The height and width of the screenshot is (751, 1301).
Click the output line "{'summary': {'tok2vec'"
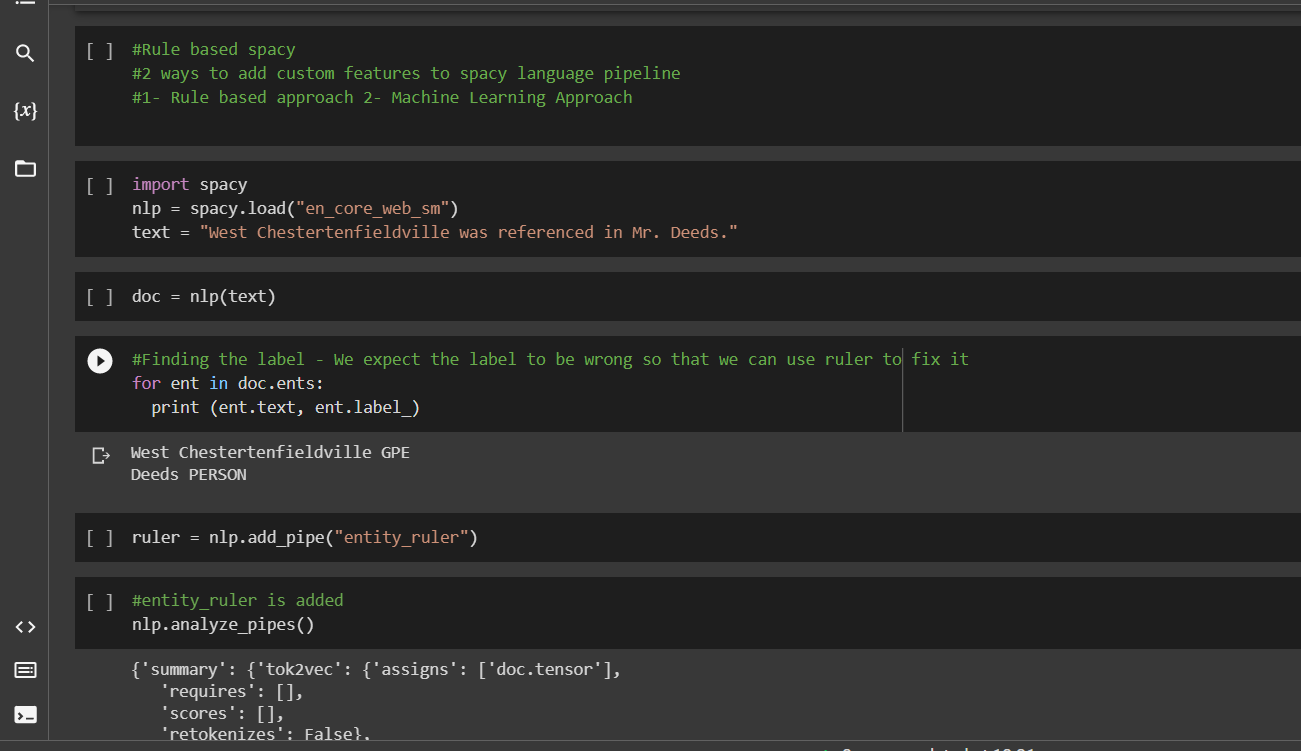pyautogui.click(x=376, y=669)
